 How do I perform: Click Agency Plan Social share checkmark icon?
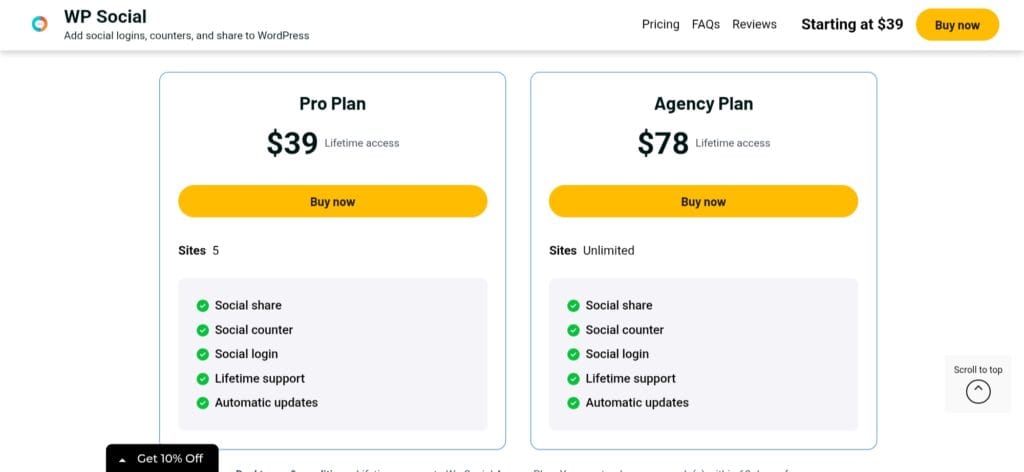[574, 306]
